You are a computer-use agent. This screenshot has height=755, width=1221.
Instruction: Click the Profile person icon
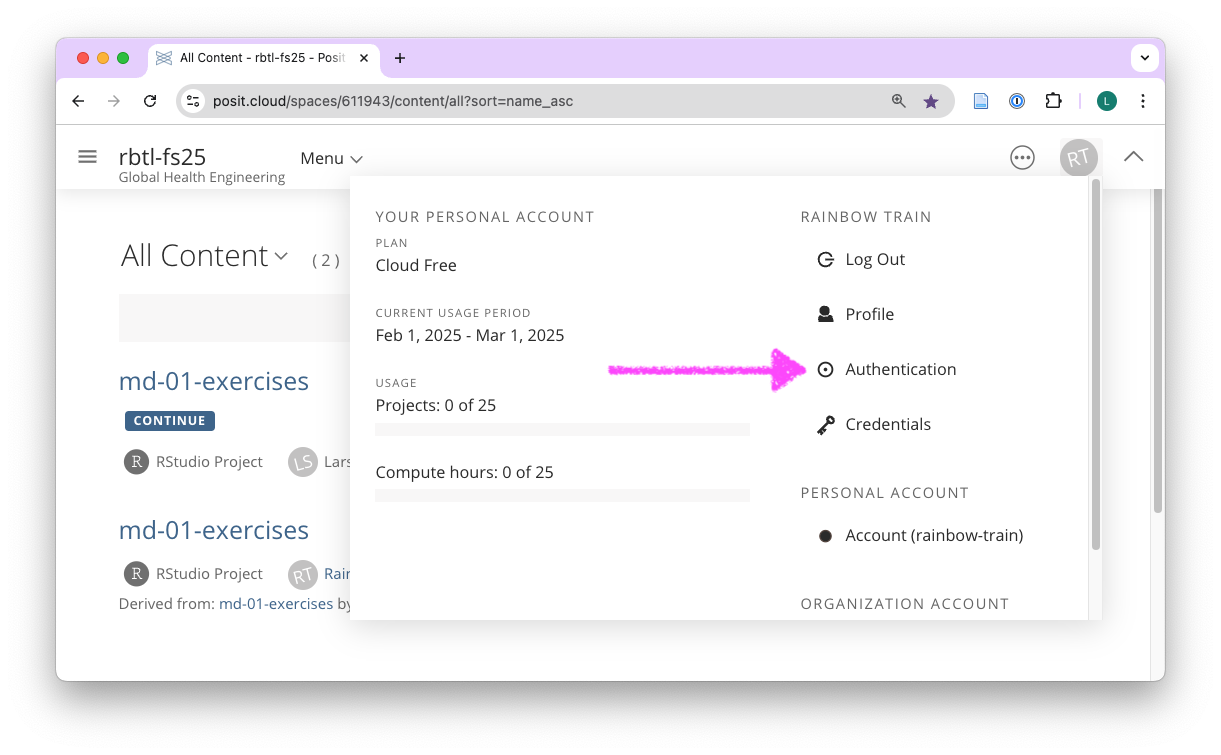click(x=825, y=314)
